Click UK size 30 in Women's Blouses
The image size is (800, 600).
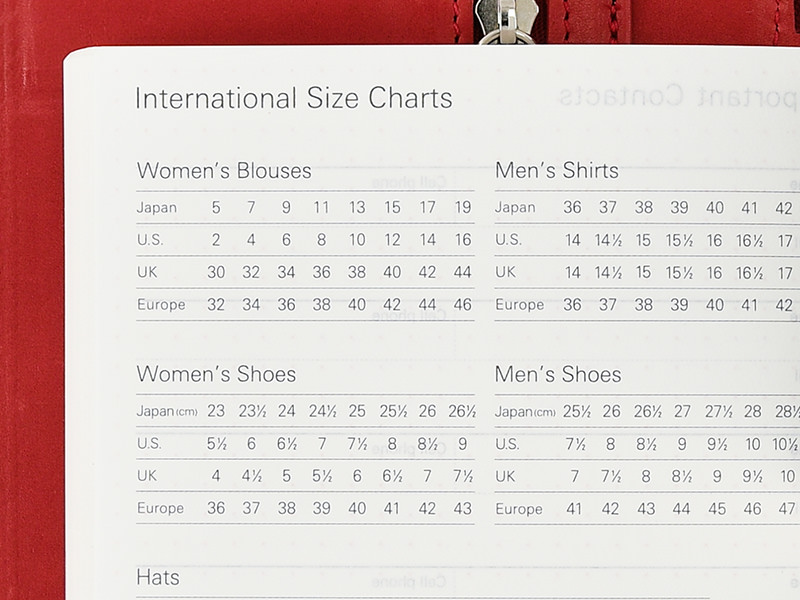click(x=216, y=272)
